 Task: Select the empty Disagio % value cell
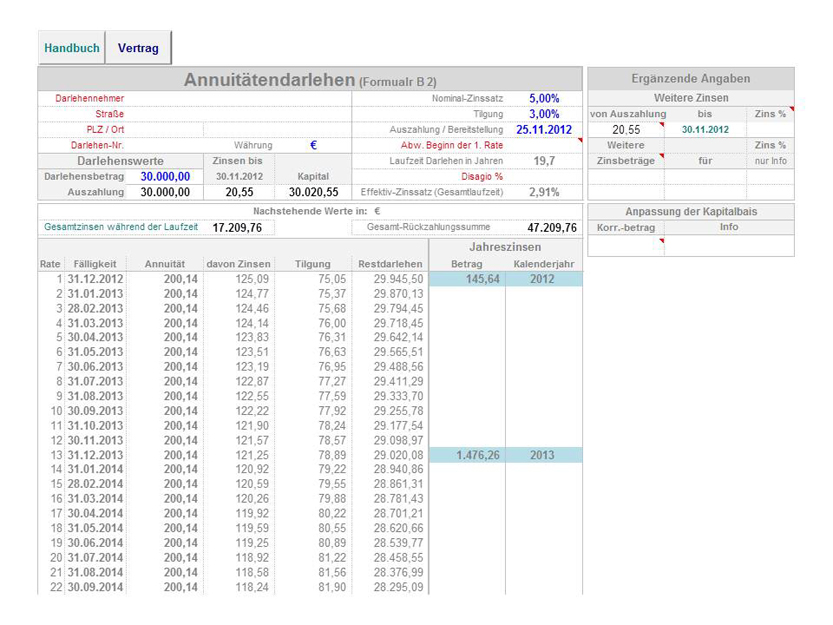(544, 176)
